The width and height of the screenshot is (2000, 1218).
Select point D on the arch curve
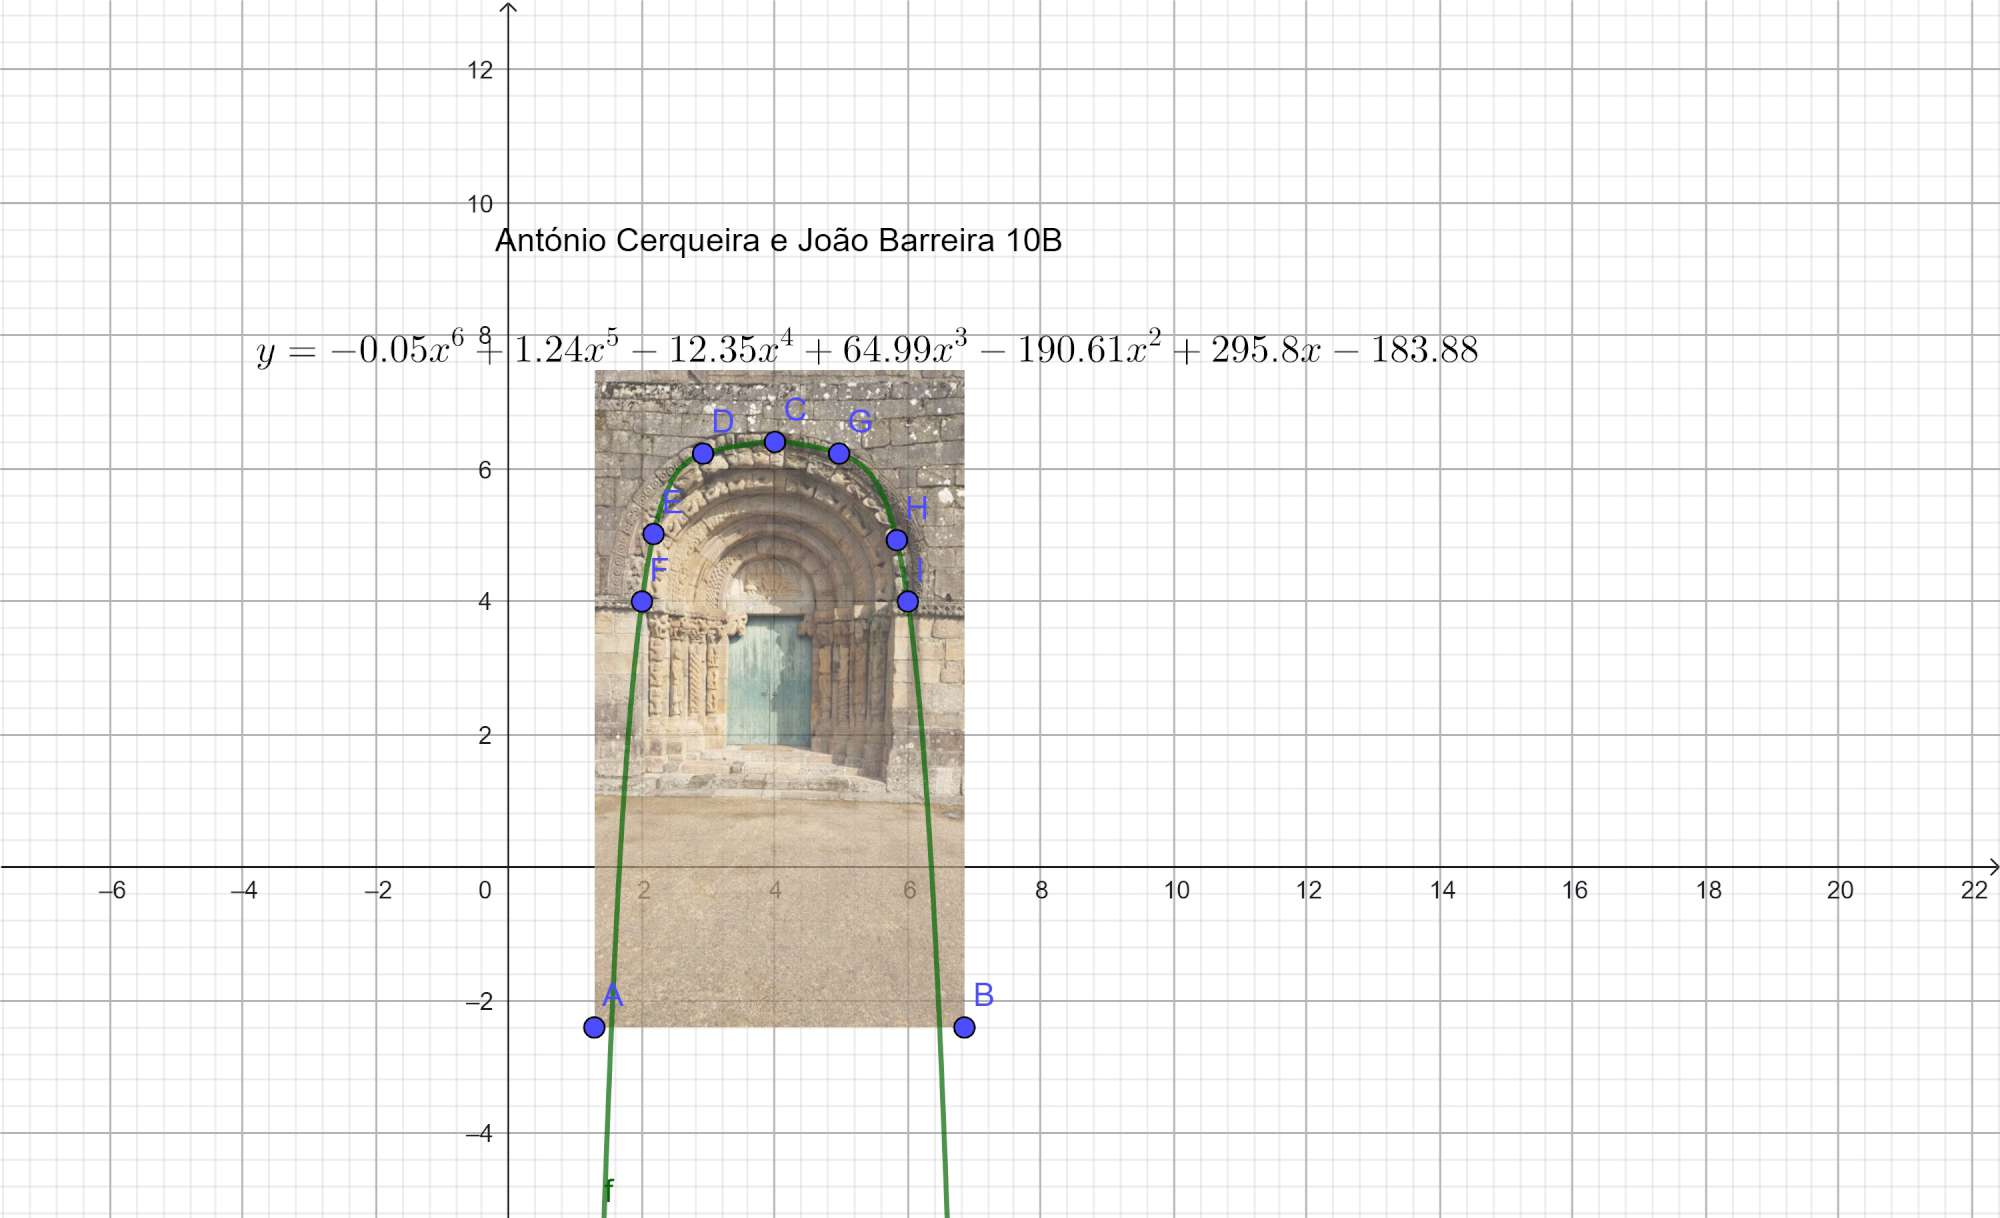[703, 454]
